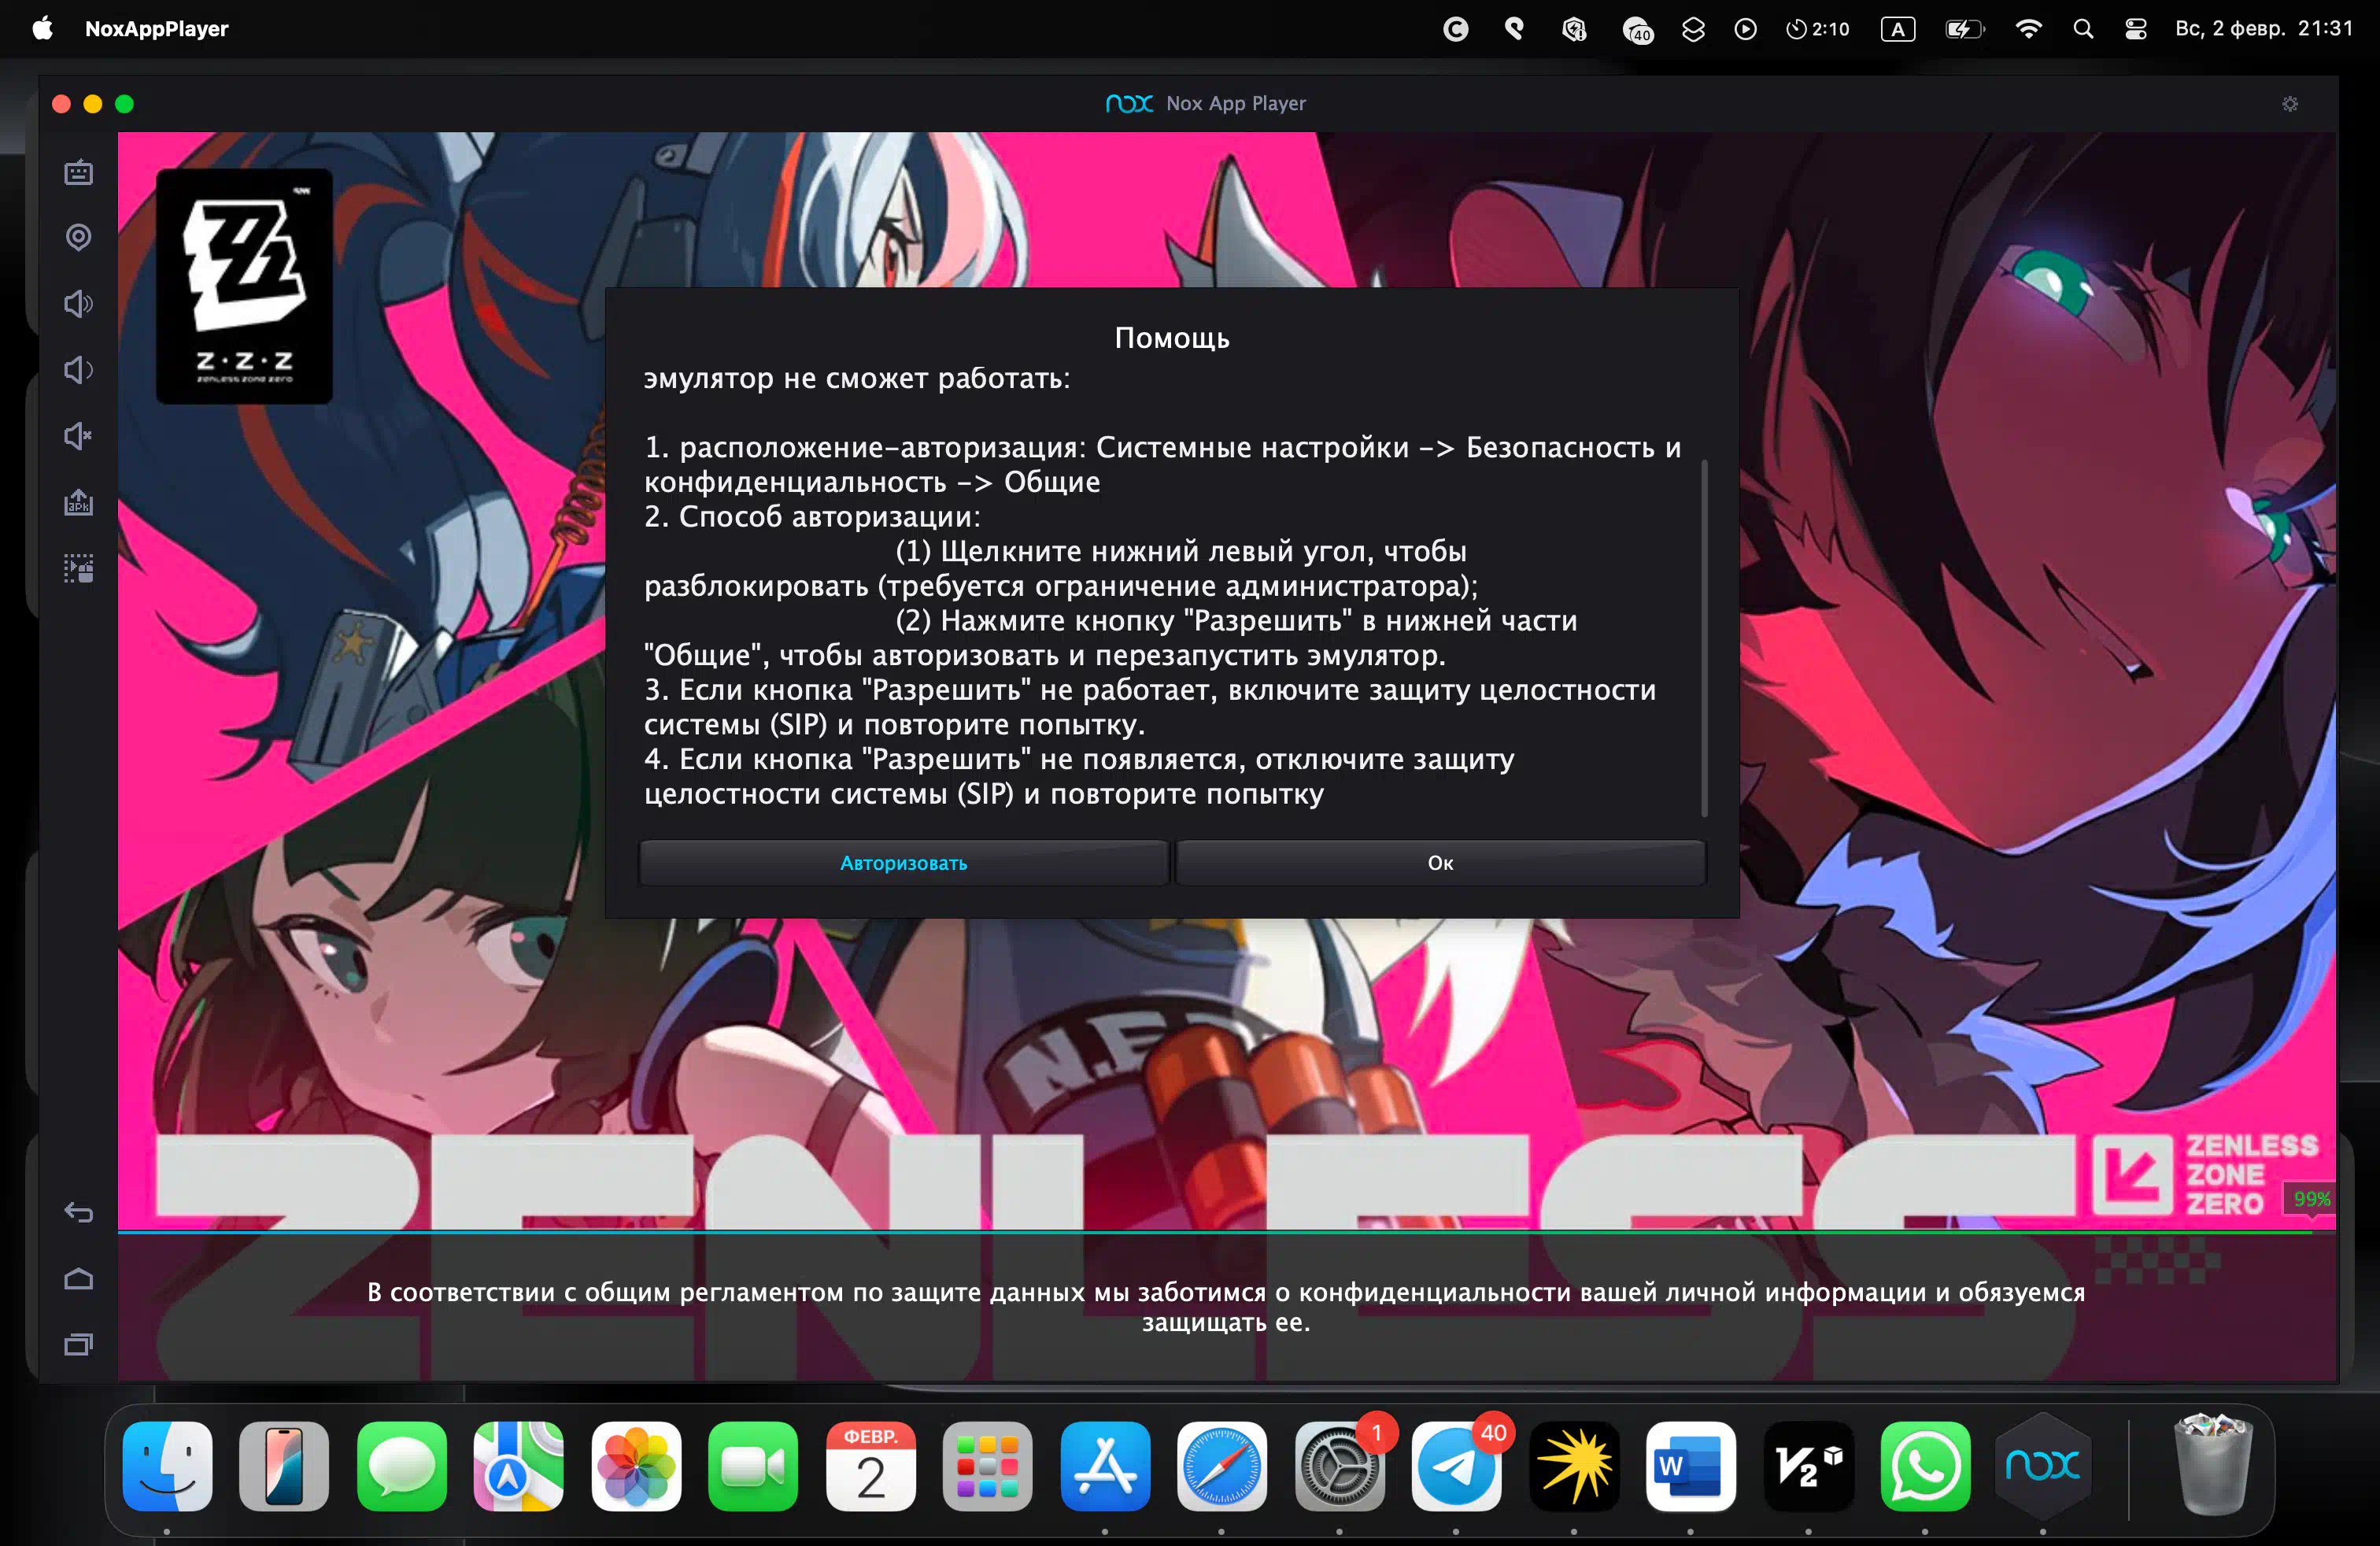Open Calendar from the Dock
This screenshot has height=1546, width=2380.
(x=871, y=1465)
